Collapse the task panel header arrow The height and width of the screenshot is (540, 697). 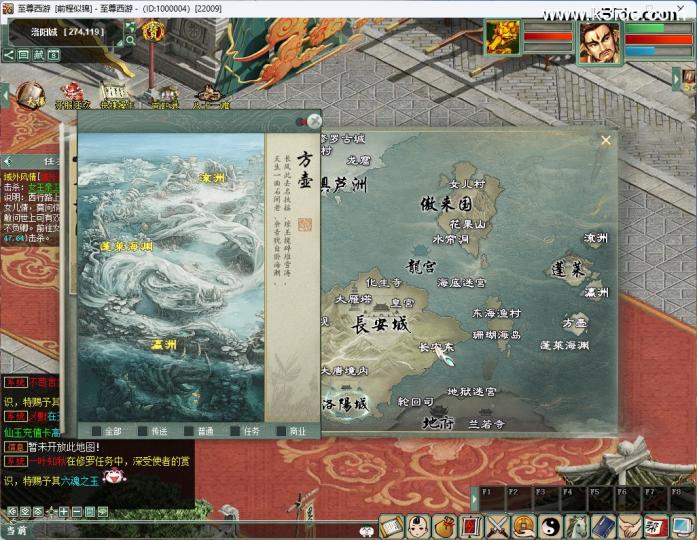pos(7,160)
